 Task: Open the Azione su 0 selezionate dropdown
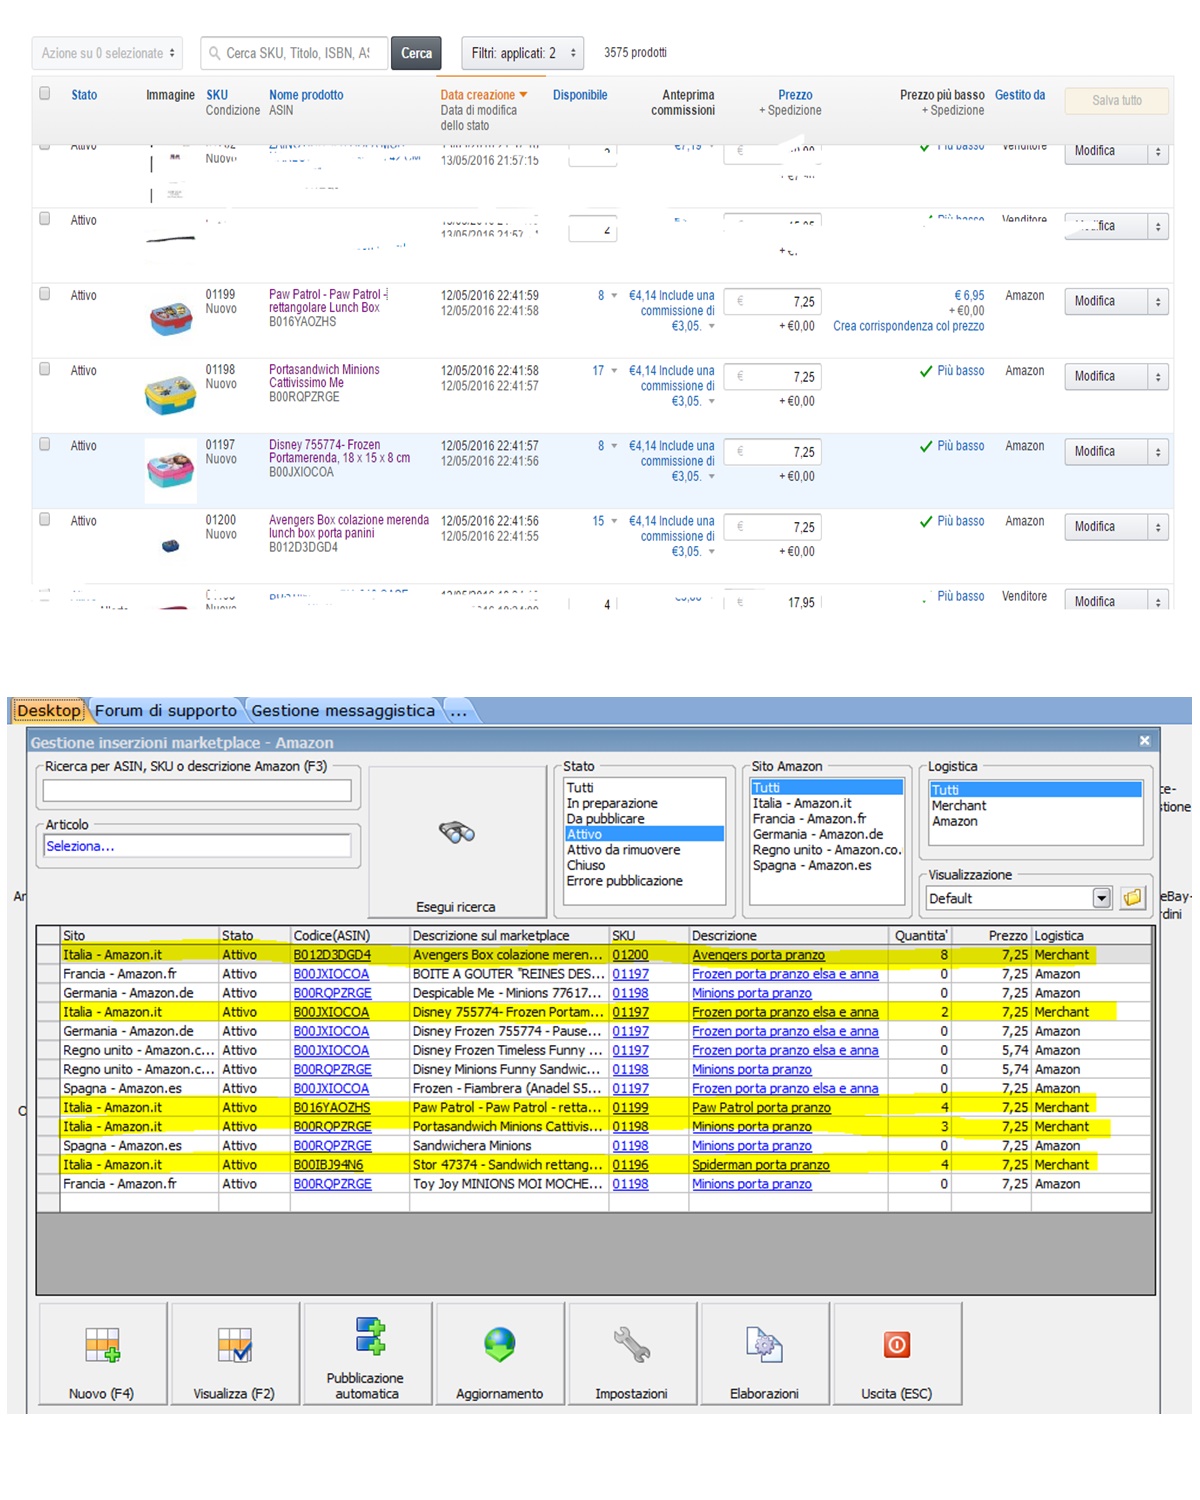(x=108, y=53)
